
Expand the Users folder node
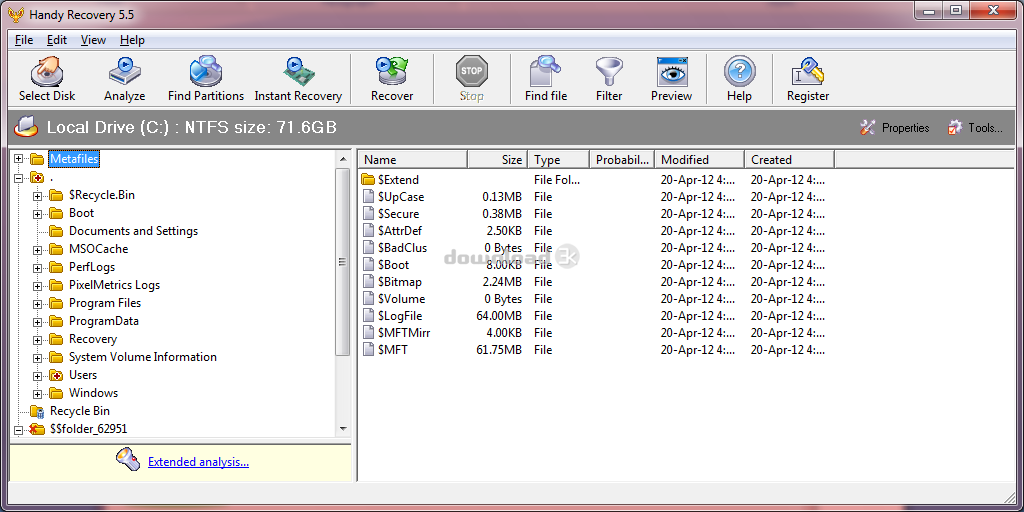coord(37,376)
